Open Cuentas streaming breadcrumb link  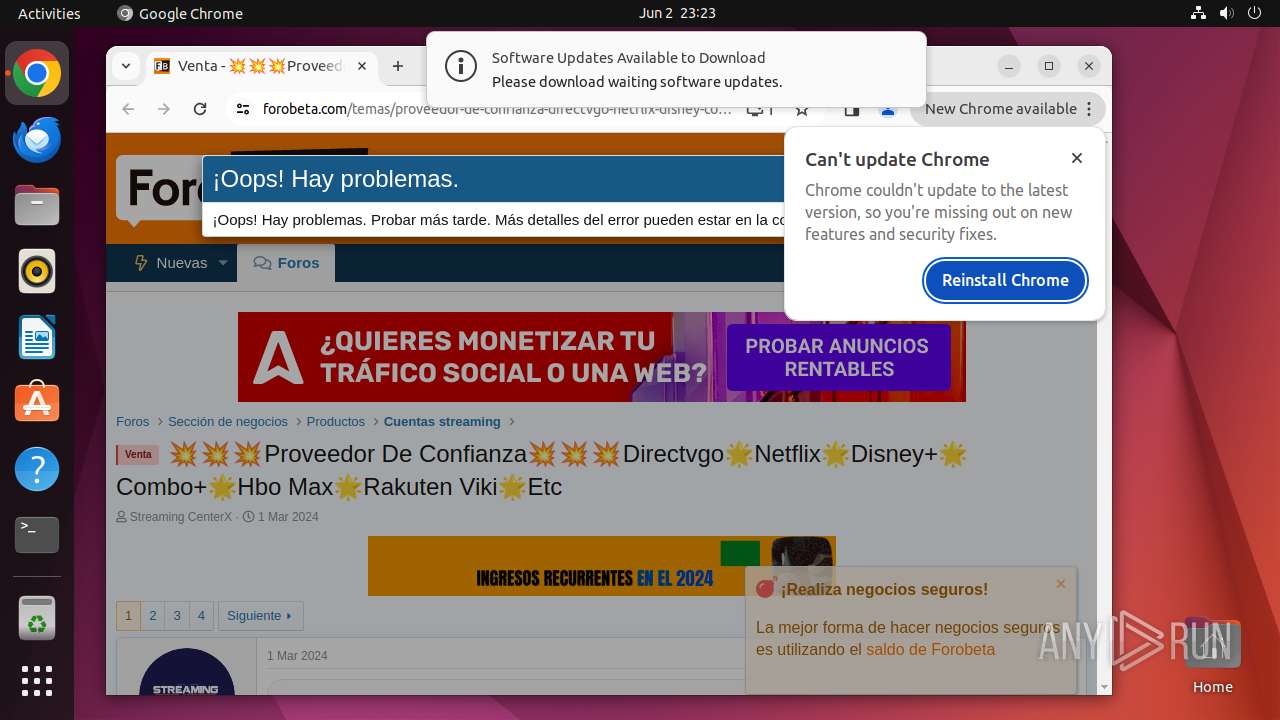pos(442,422)
